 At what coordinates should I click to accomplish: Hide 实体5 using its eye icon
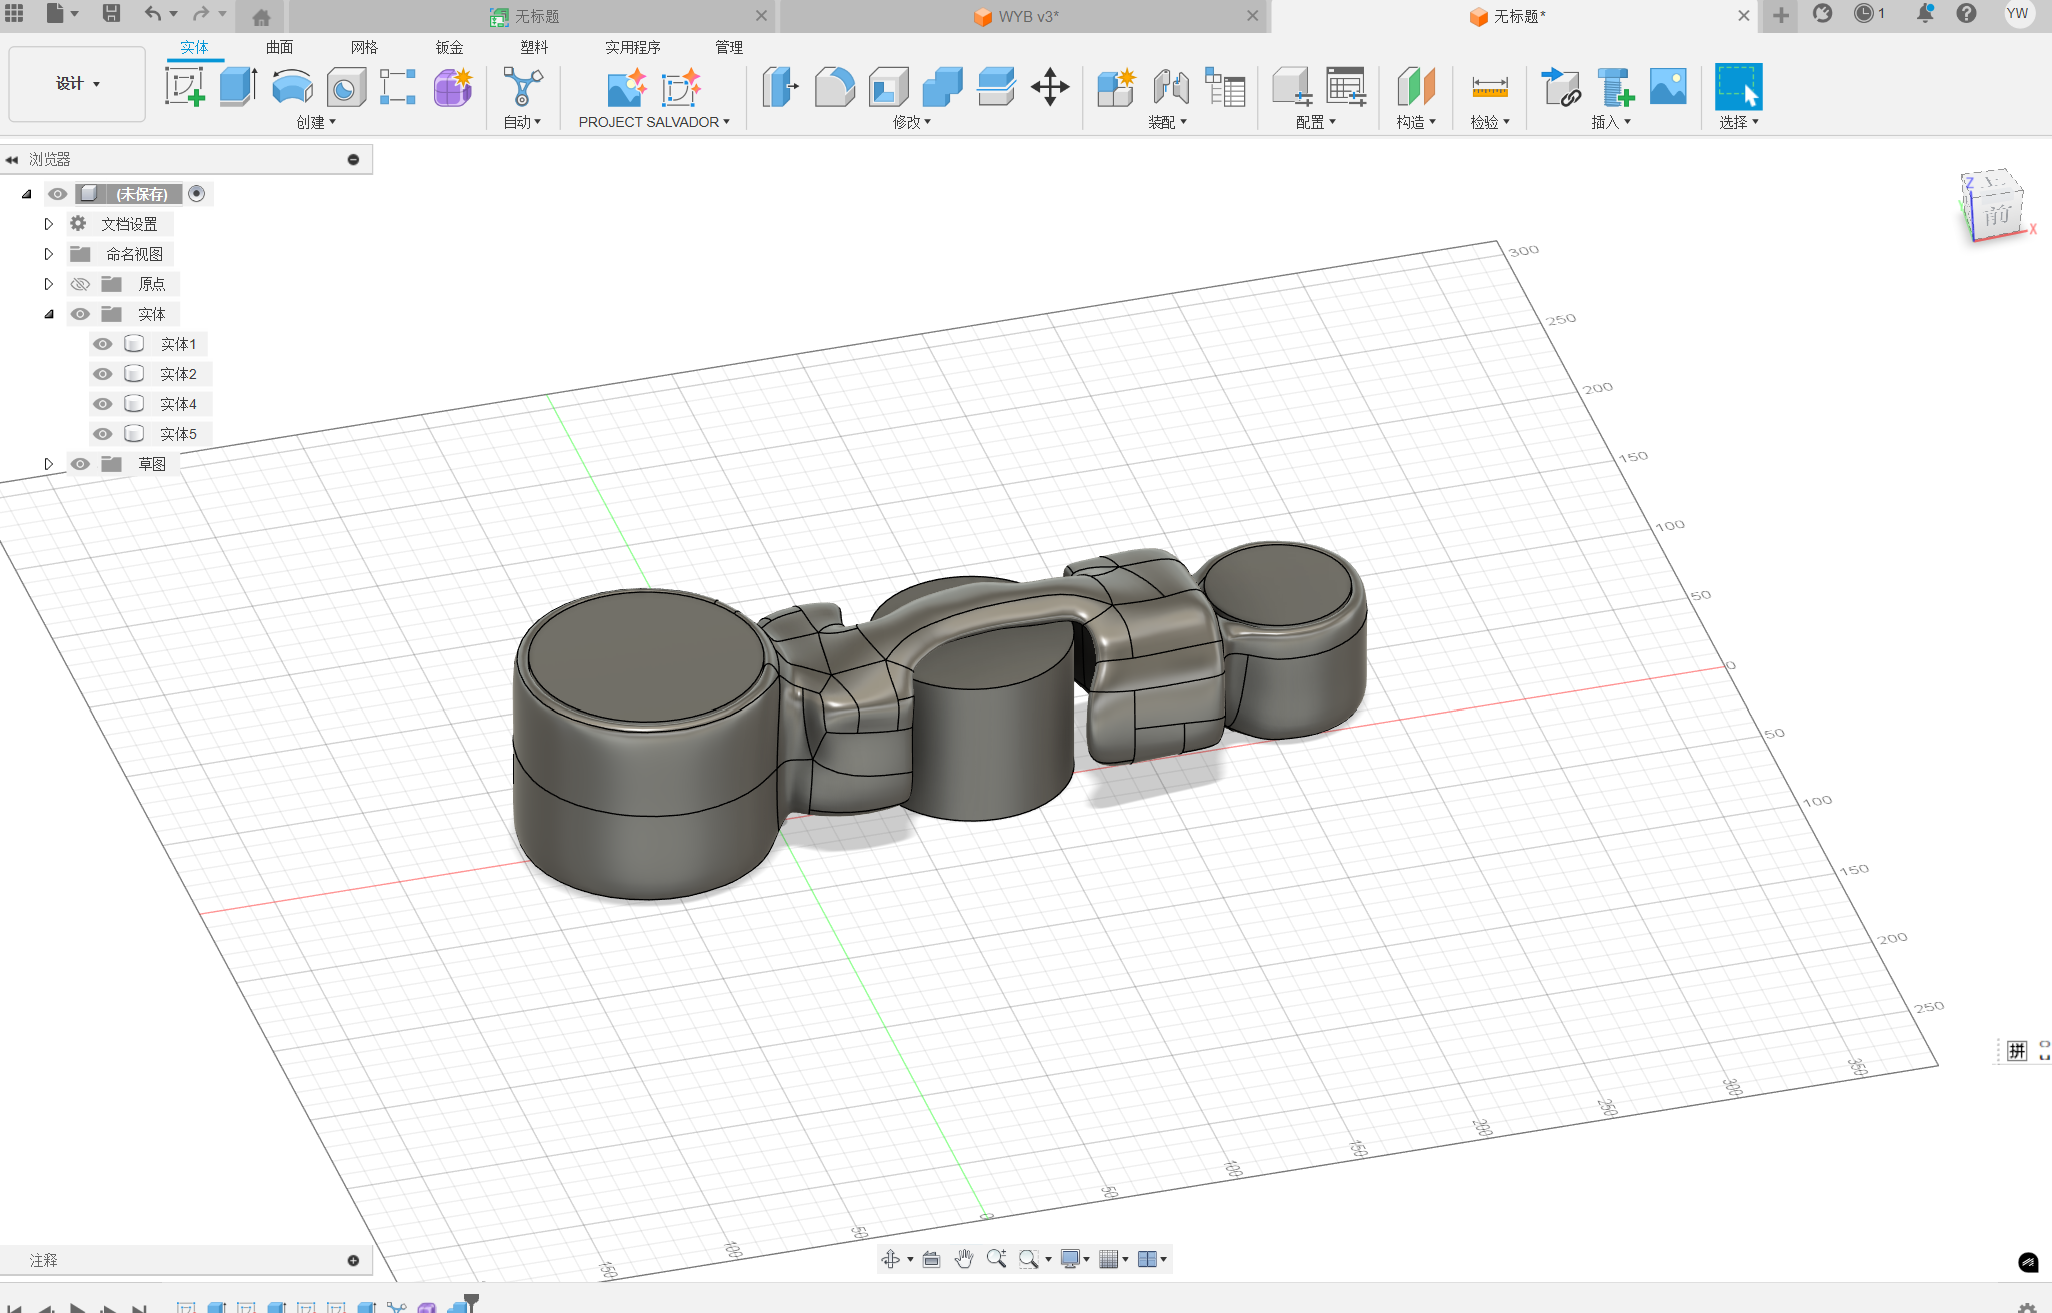(x=103, y=434)
